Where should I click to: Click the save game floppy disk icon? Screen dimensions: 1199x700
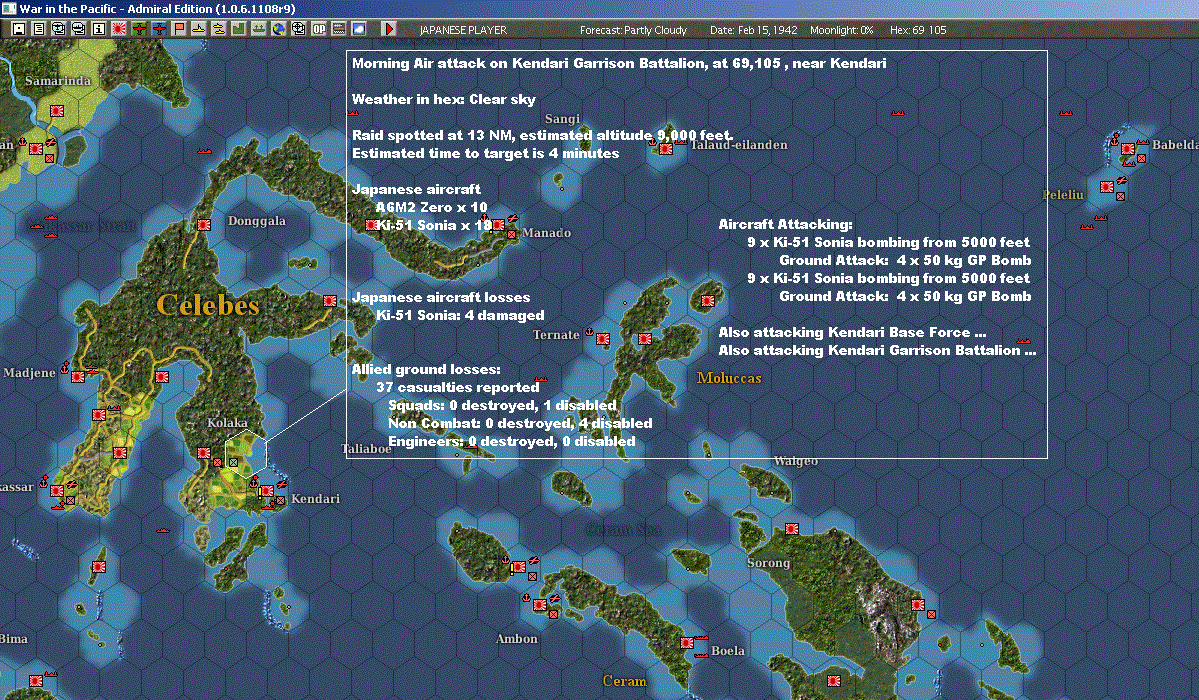click(x=19, y=29)
